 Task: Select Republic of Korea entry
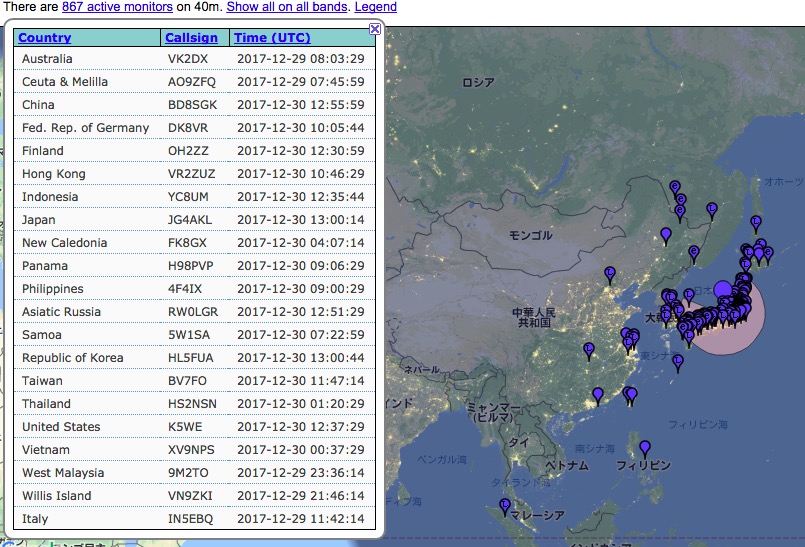[x=72, y=358]
